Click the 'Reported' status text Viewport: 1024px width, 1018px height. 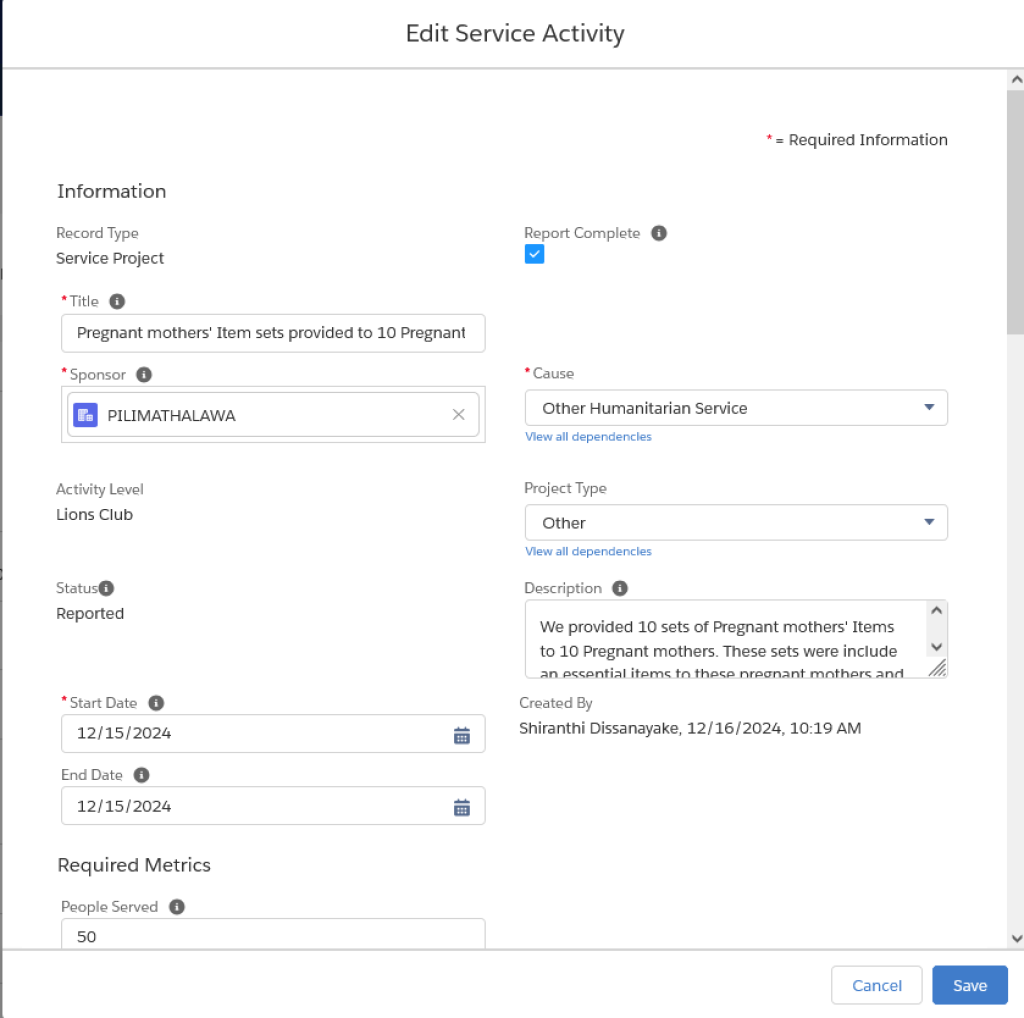90,614
